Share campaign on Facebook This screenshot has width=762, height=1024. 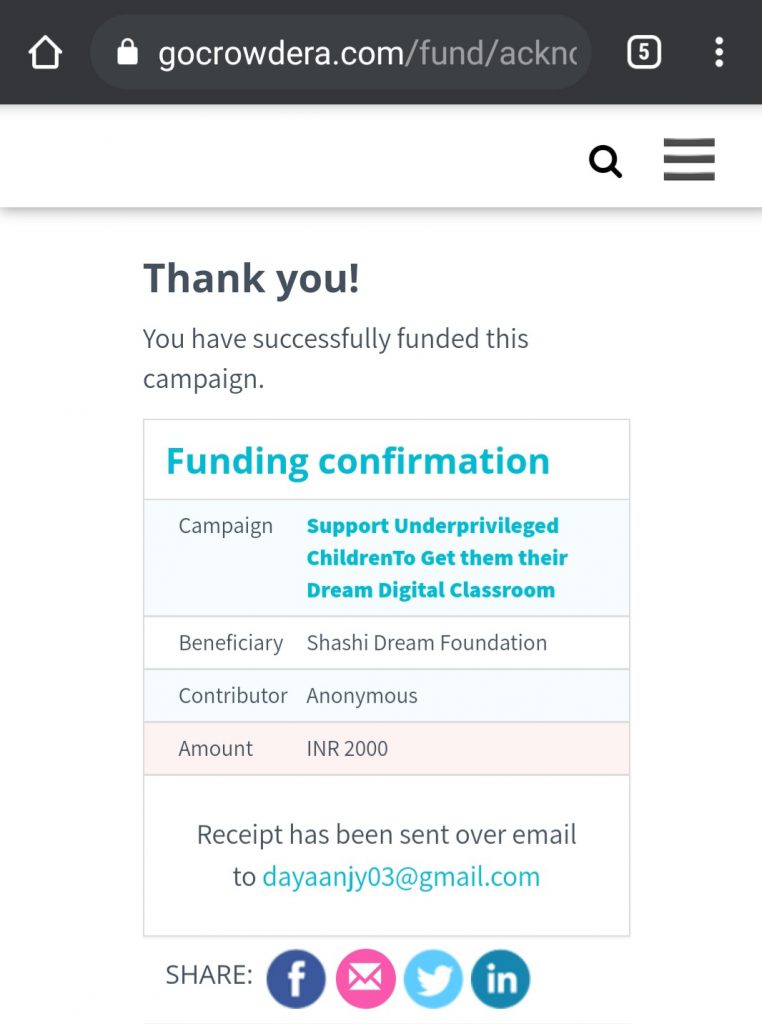click(x=296, y=978)
